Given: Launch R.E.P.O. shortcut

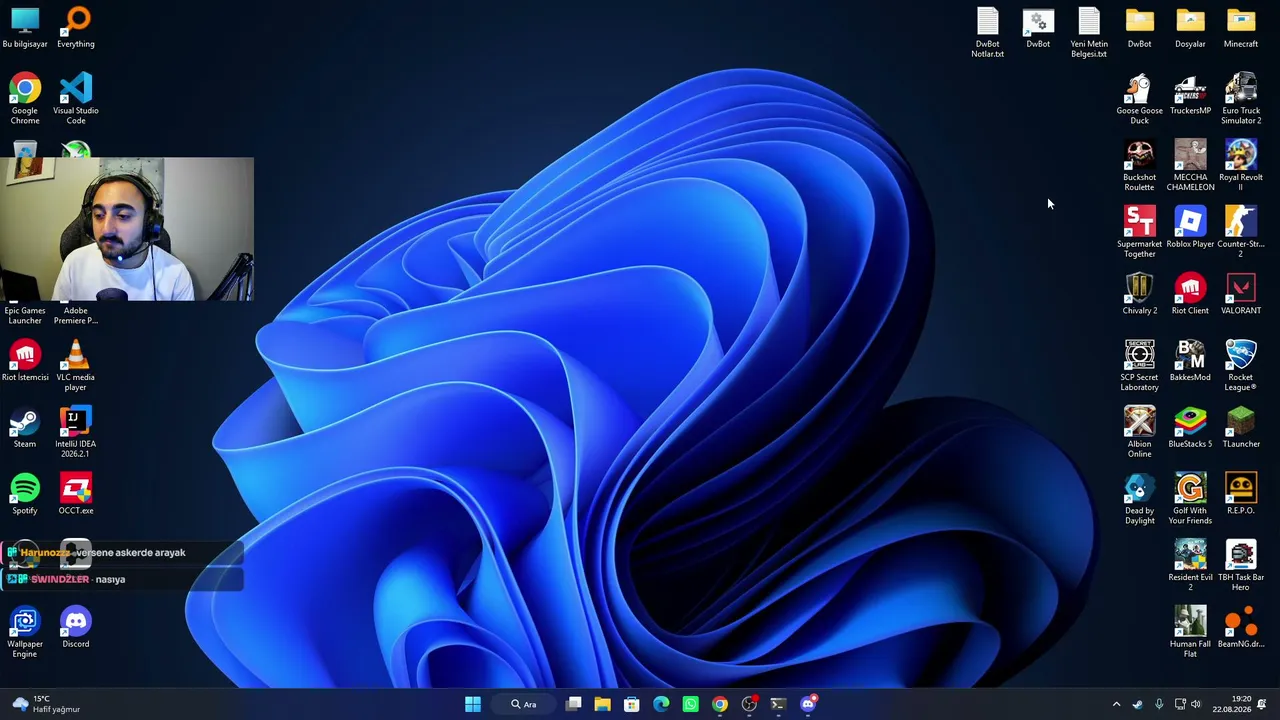Looking at the screenshot, I should 1241,494.
